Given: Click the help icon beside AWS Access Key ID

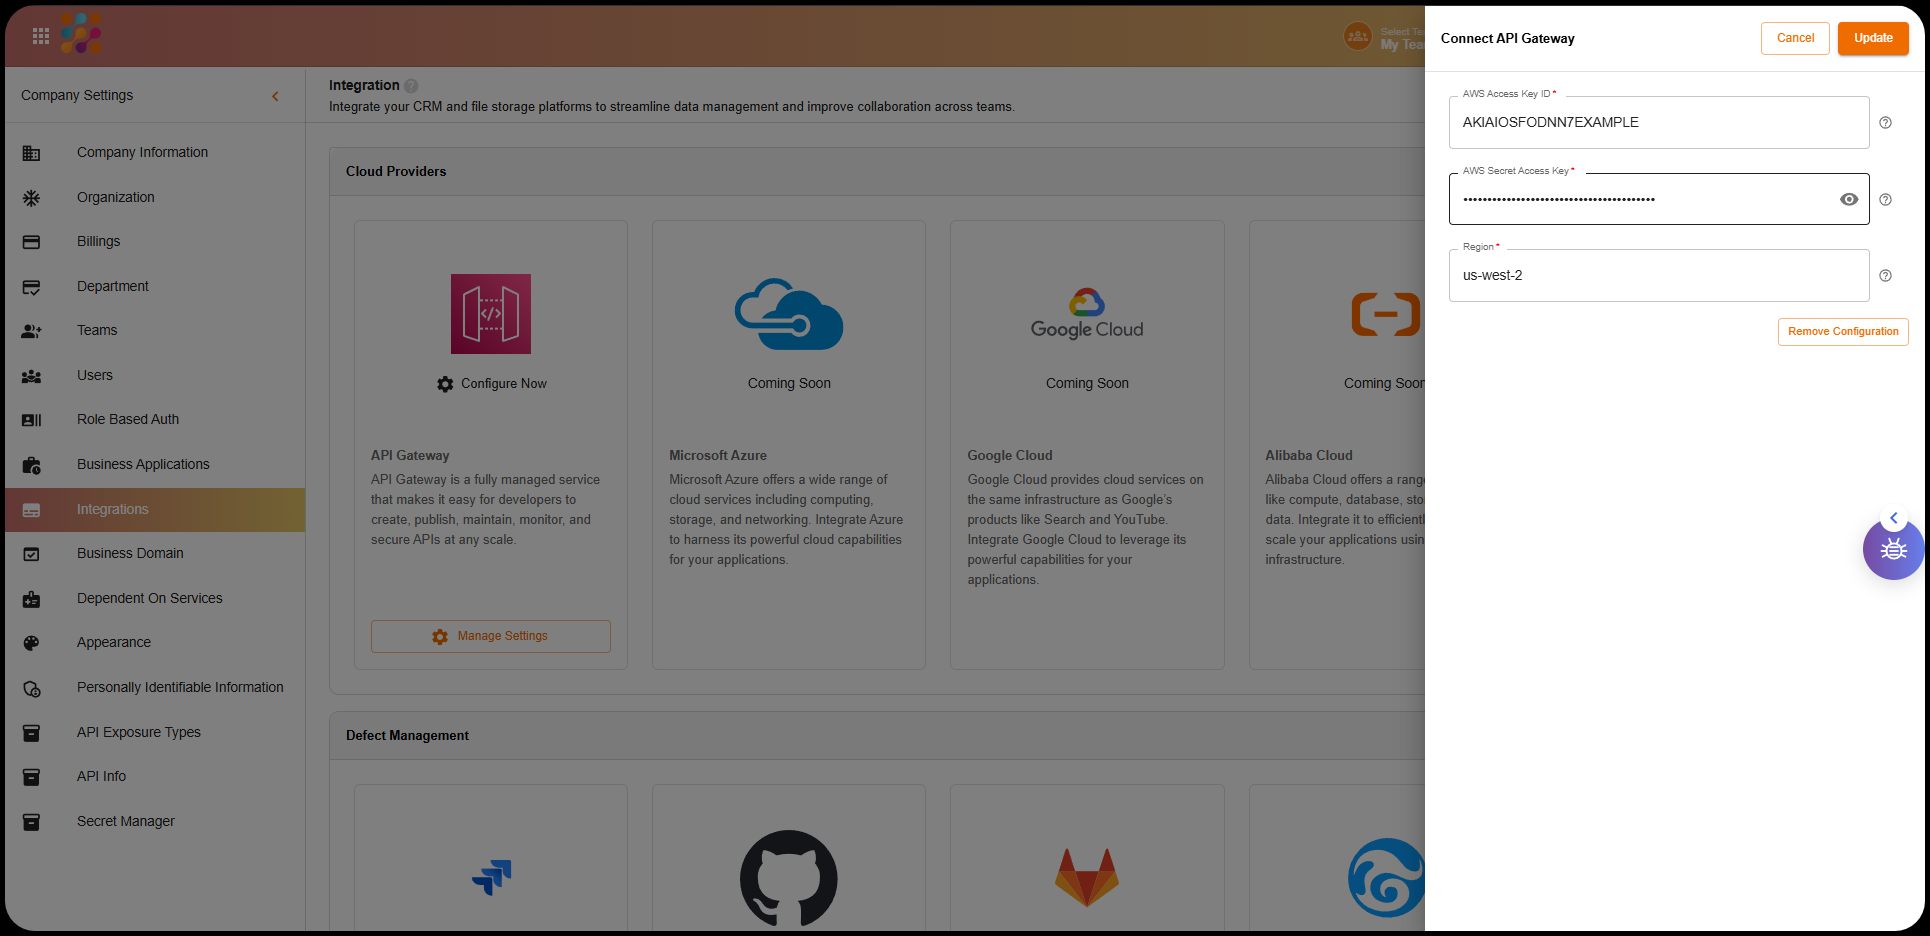Looking at the screenshot, I should (x=1885, y=123).
